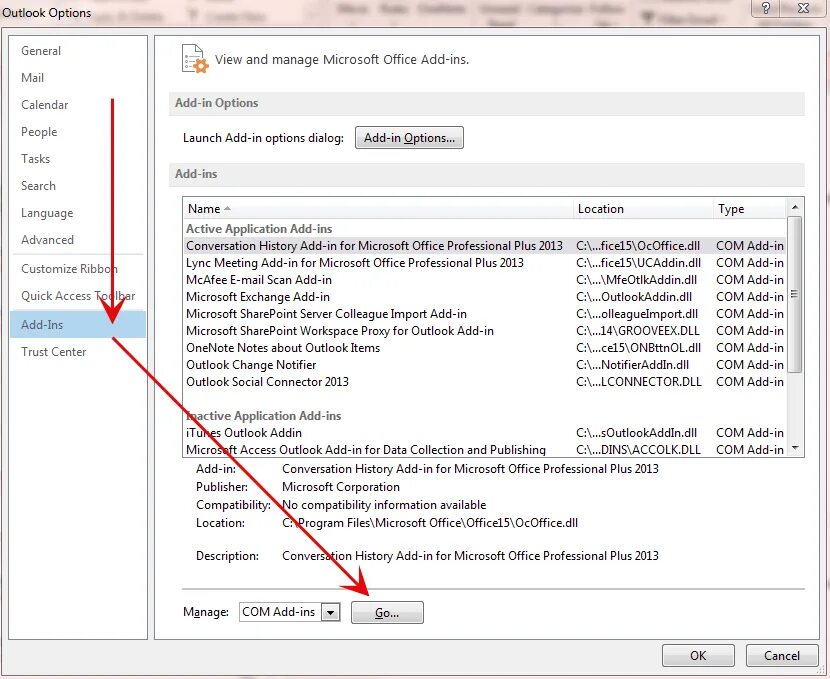
Task: Click C:\...fice15\UCAddin.dll location cell
Action: (x=638, y=263)
